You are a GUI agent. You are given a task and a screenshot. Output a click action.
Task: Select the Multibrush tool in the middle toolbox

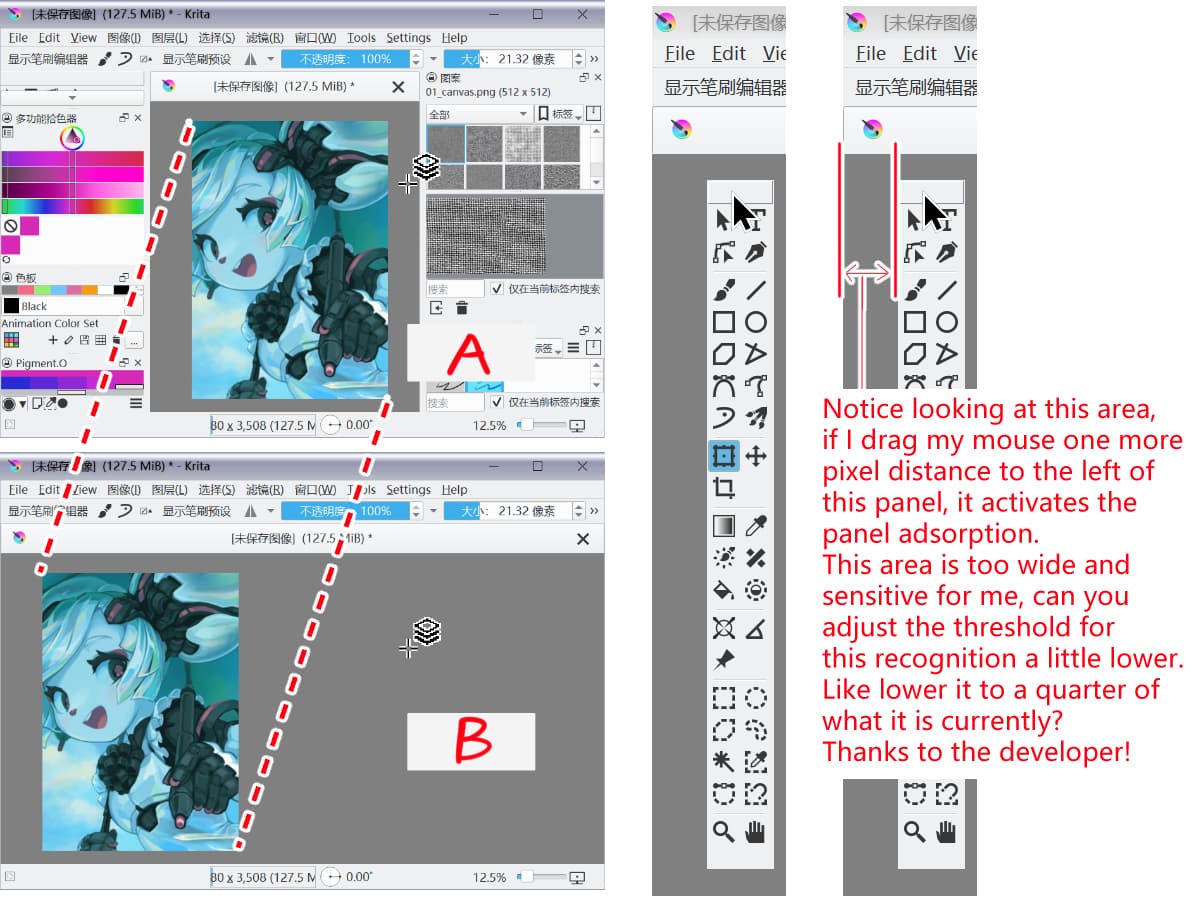pyautogui.click(x=756, y=417)
